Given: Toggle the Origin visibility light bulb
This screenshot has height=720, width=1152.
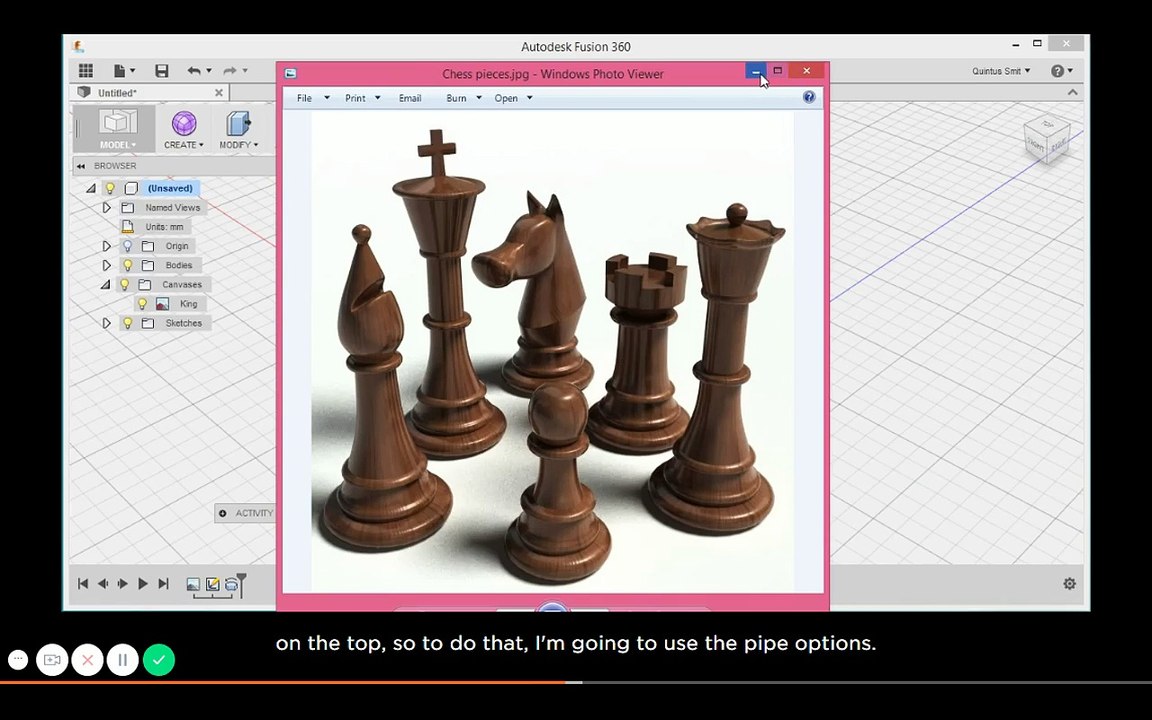Looking at the screenshot, I should point(127,246).
